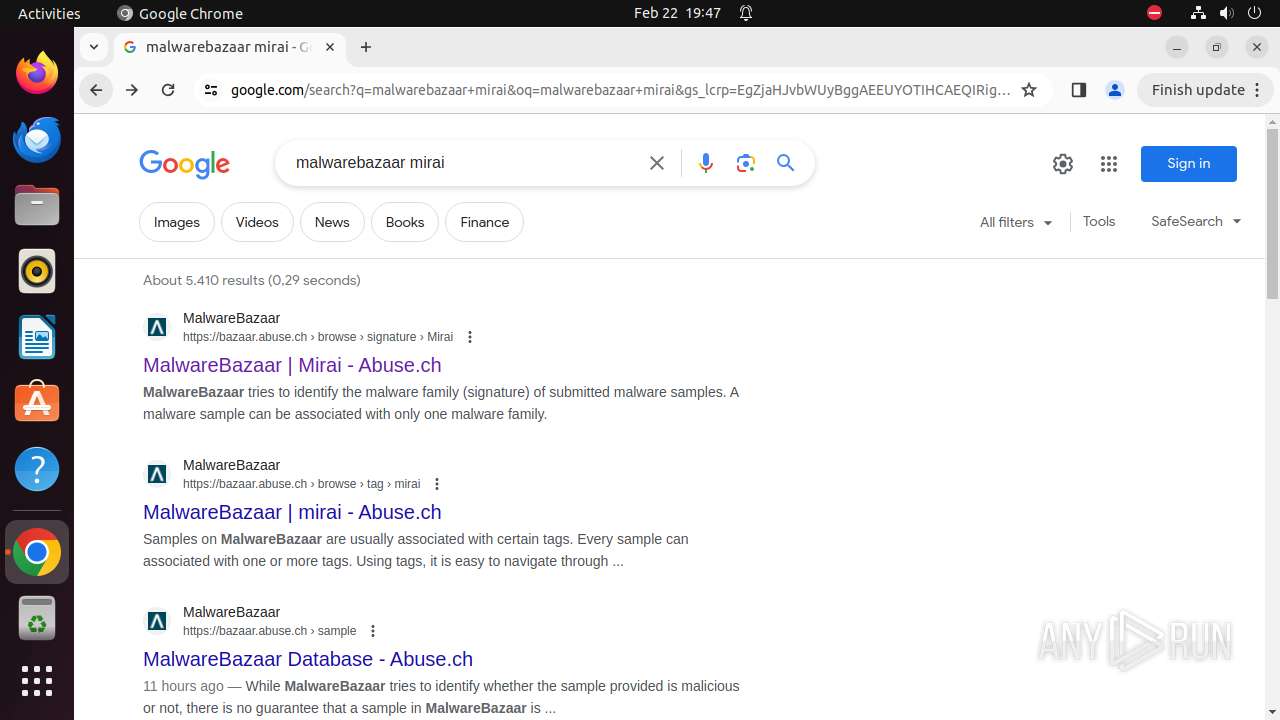
Task: Open MalwareBazaar Database - Abuse.ch link
Action: pos(308,659)
